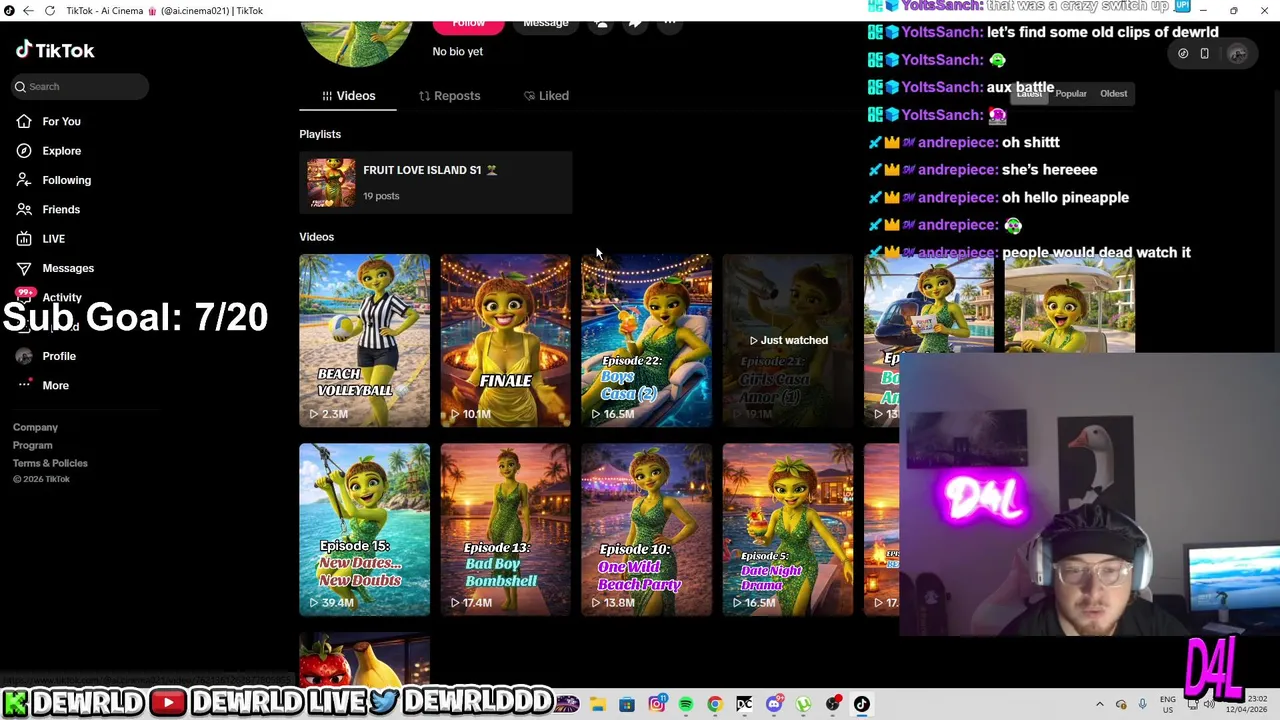Open the golf cart video thumbnail

click(x=1069, y=304)
